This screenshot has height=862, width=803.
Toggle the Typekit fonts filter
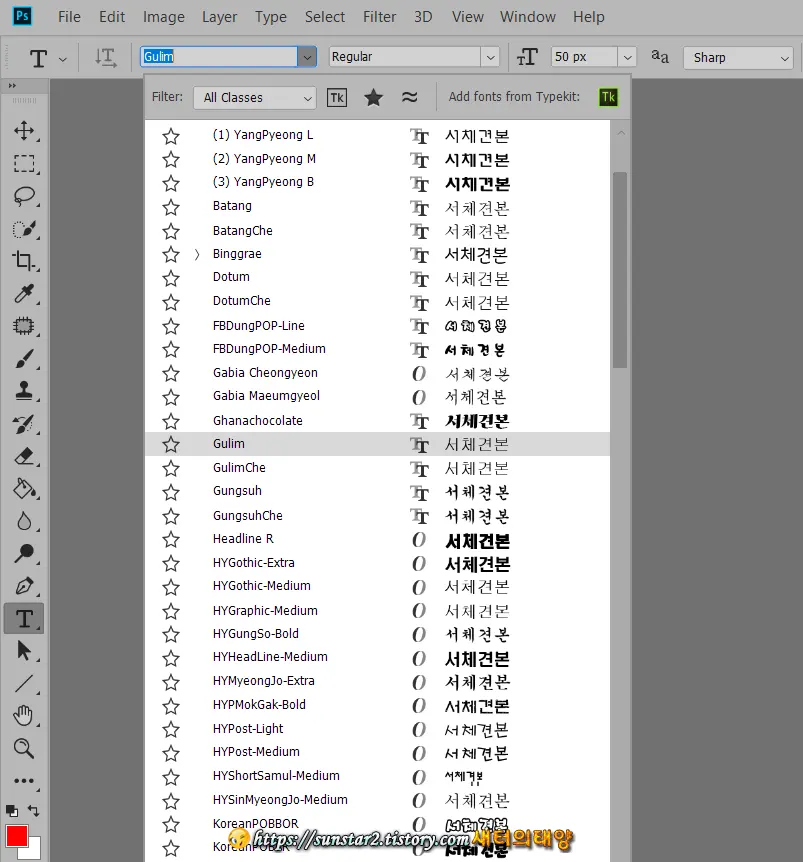coord(337,98)
